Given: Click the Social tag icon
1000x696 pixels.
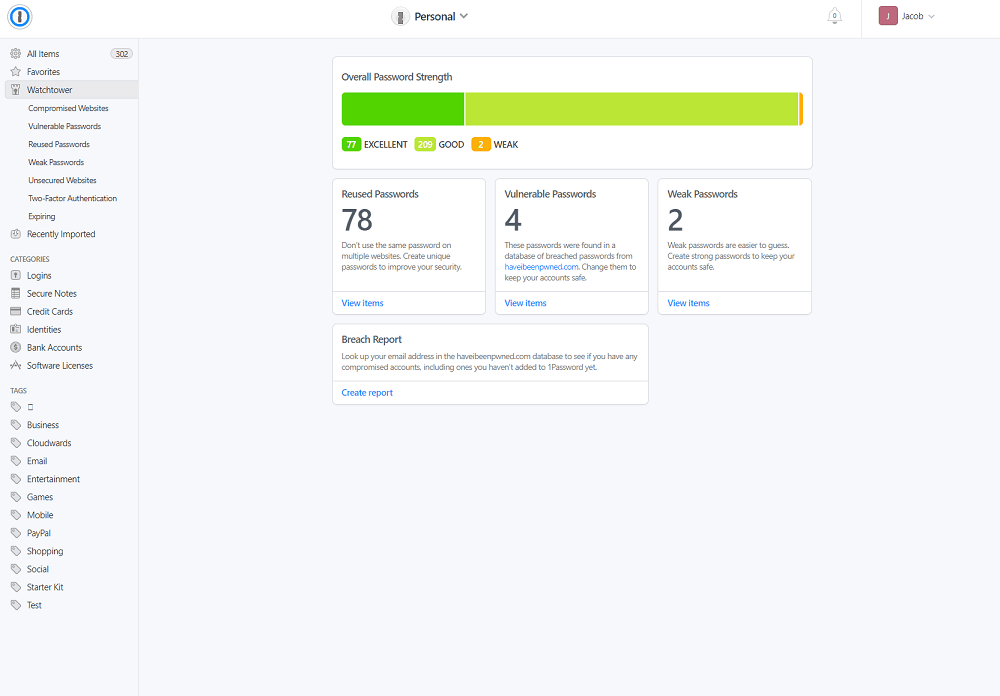Looking at the screenshot, I should tap(16, 569).
